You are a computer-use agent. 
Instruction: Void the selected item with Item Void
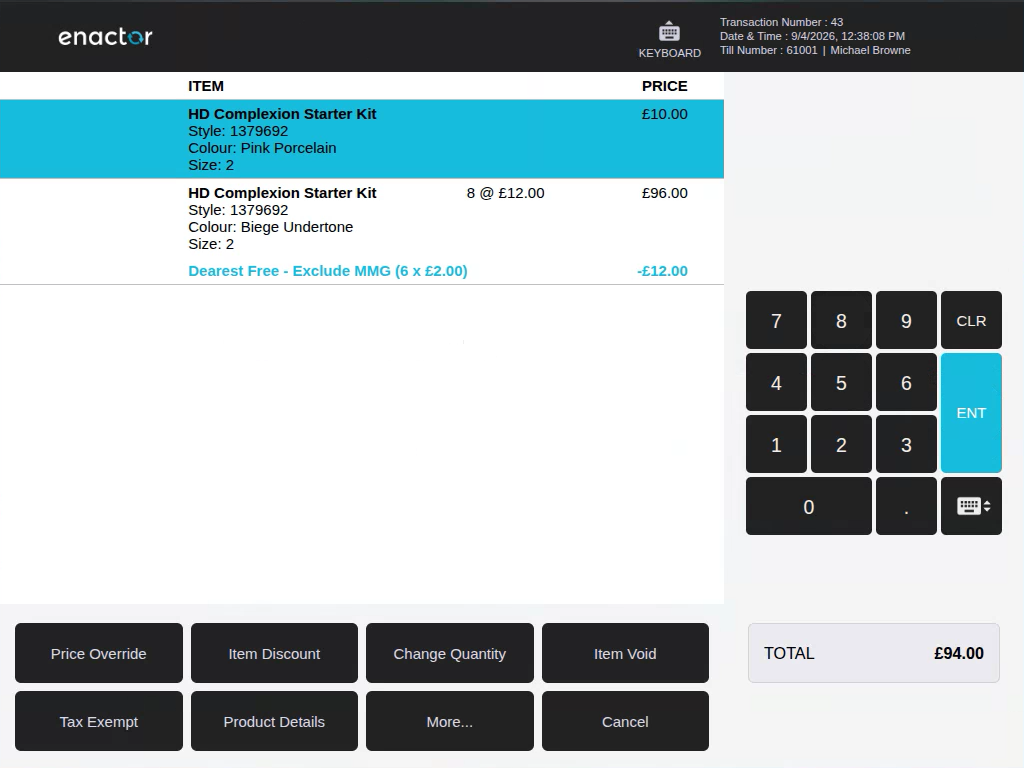pos(625,653)
